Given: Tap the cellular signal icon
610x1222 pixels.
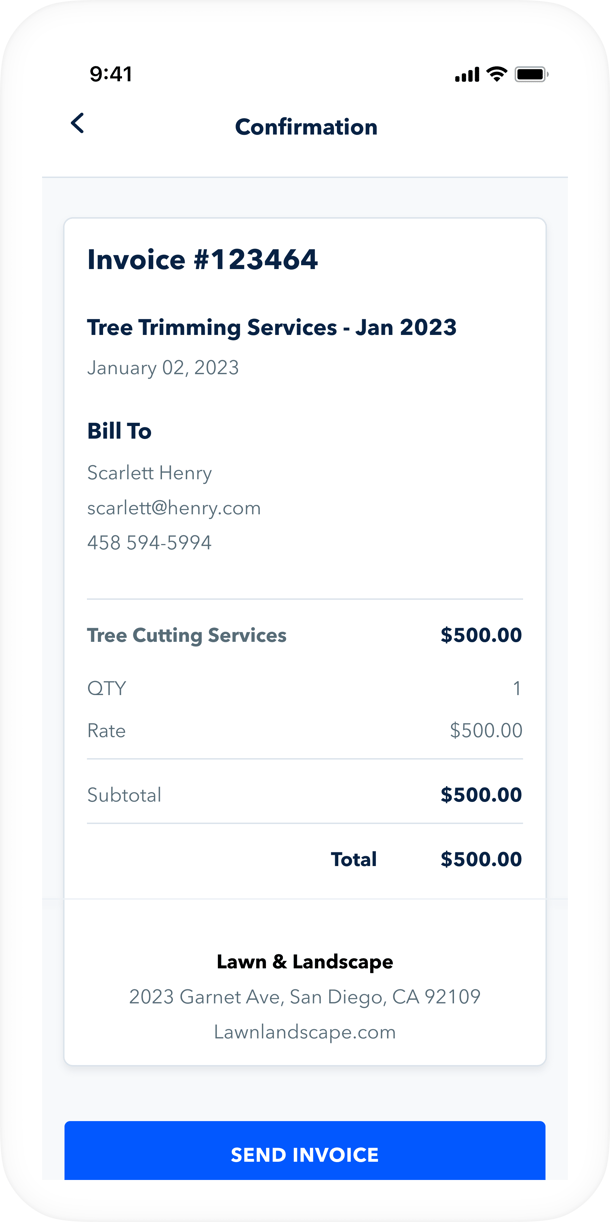Looking at the screenshot, I should pos(467,75).
